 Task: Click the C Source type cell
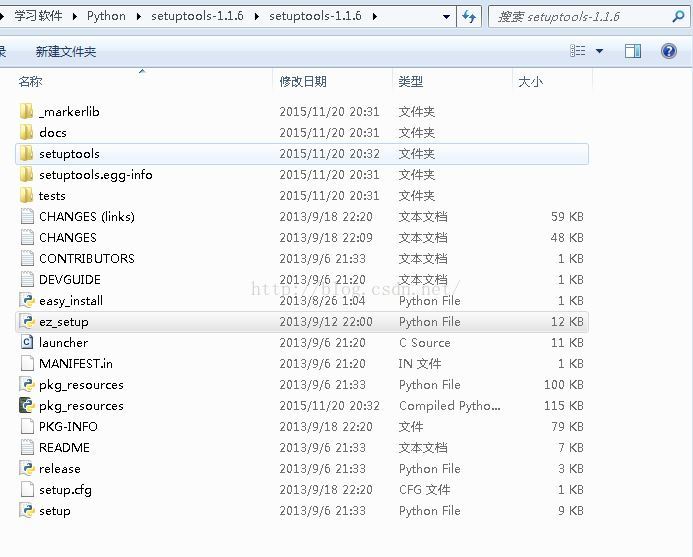click(x=424, y=343)
